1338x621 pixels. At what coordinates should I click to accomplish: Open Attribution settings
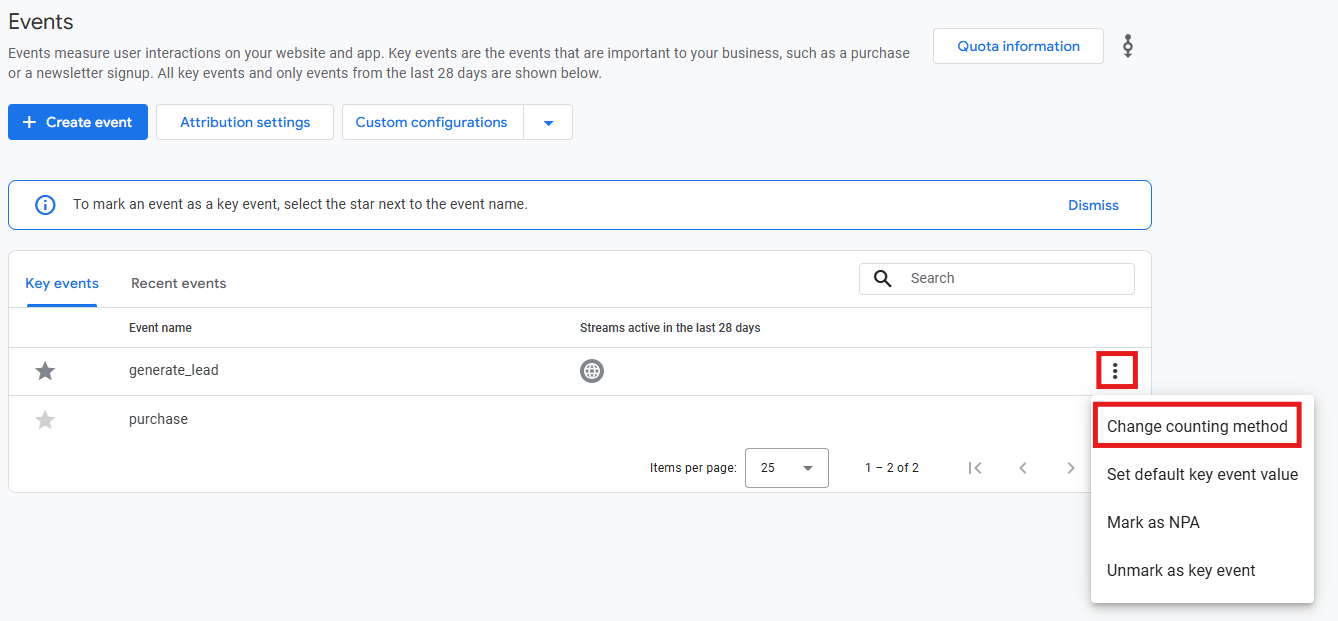pos(245,122)
